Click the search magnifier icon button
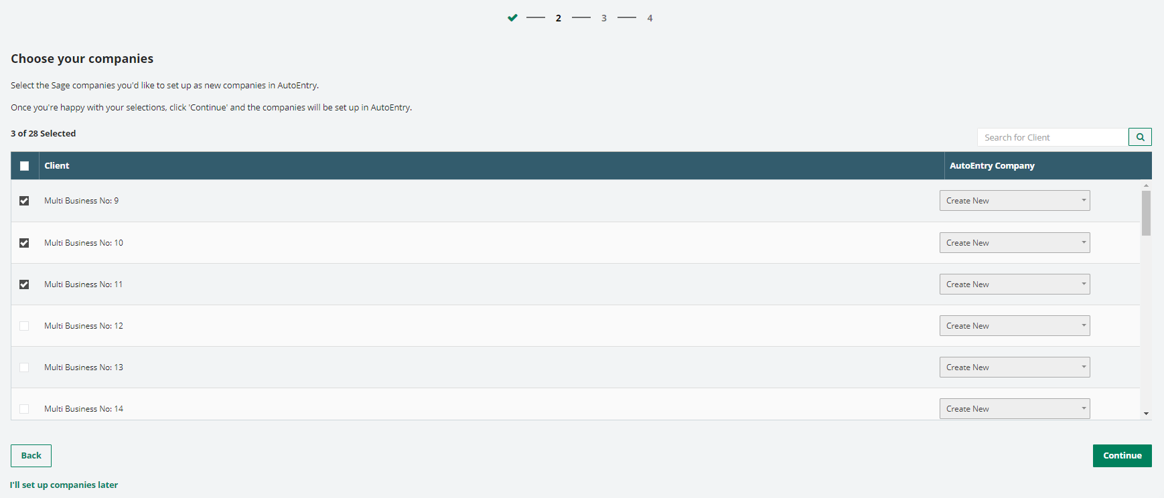 pos(1139,137)
